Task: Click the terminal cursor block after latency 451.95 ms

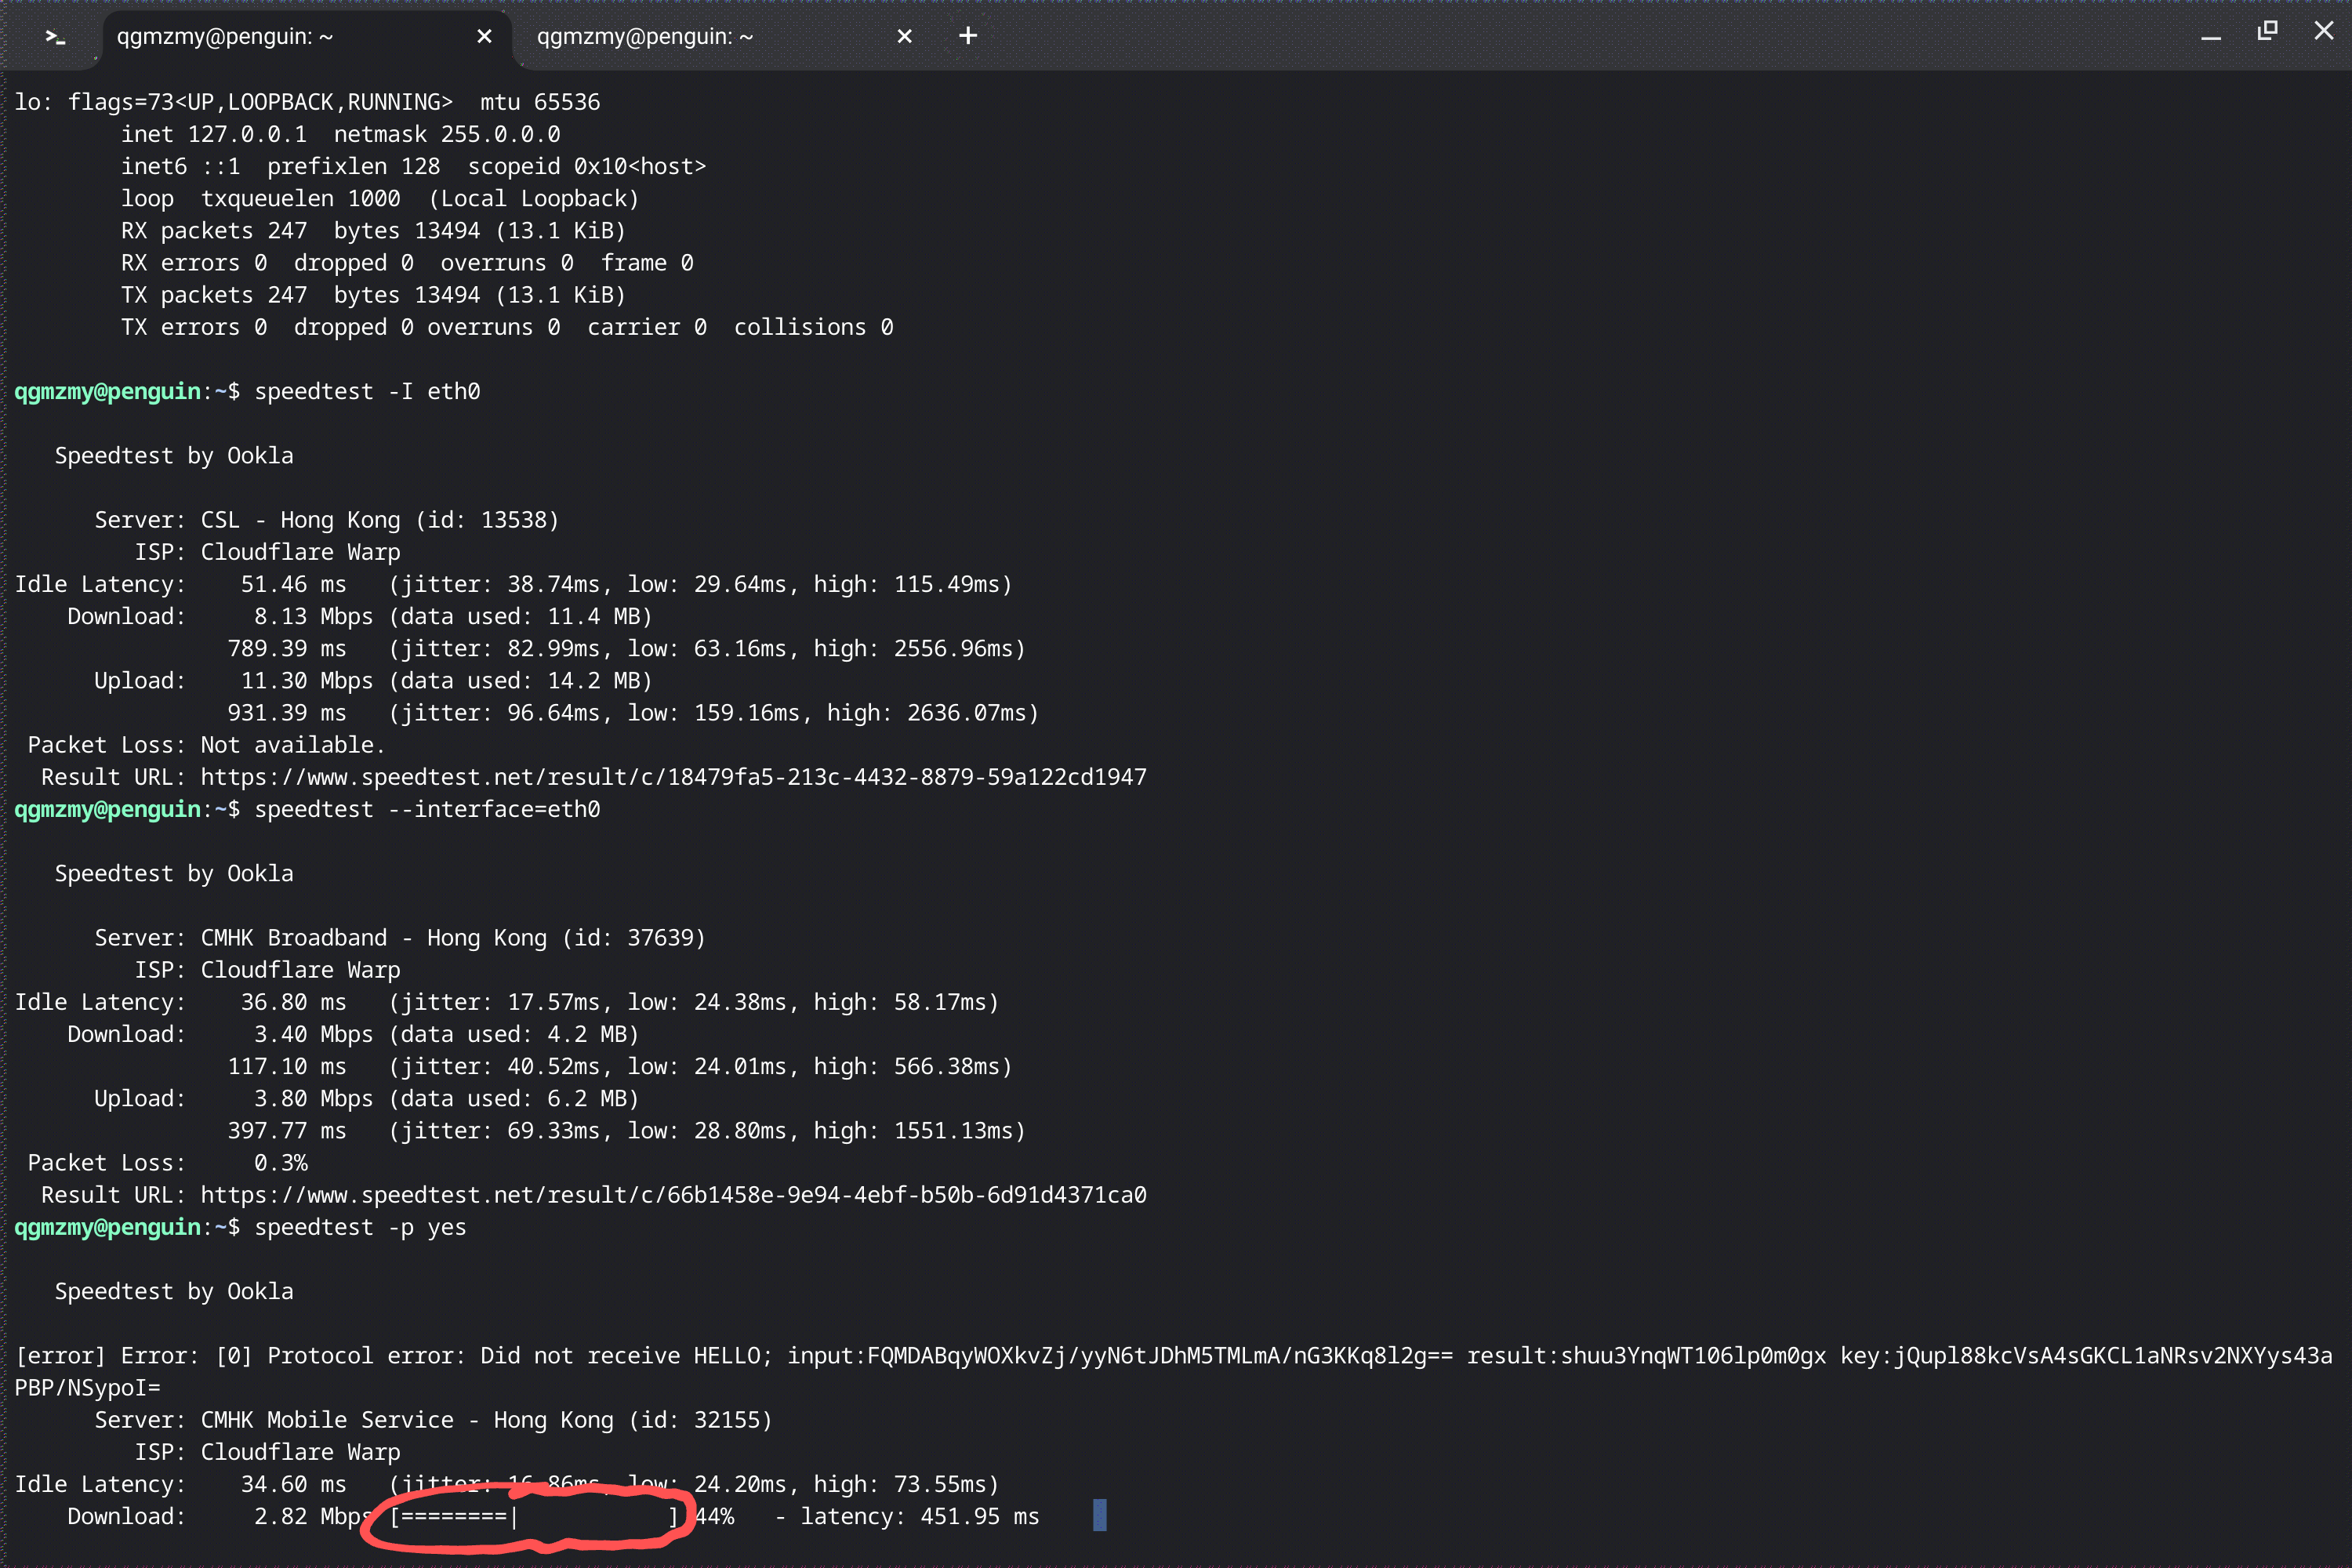Action: pos(1100,1515)
